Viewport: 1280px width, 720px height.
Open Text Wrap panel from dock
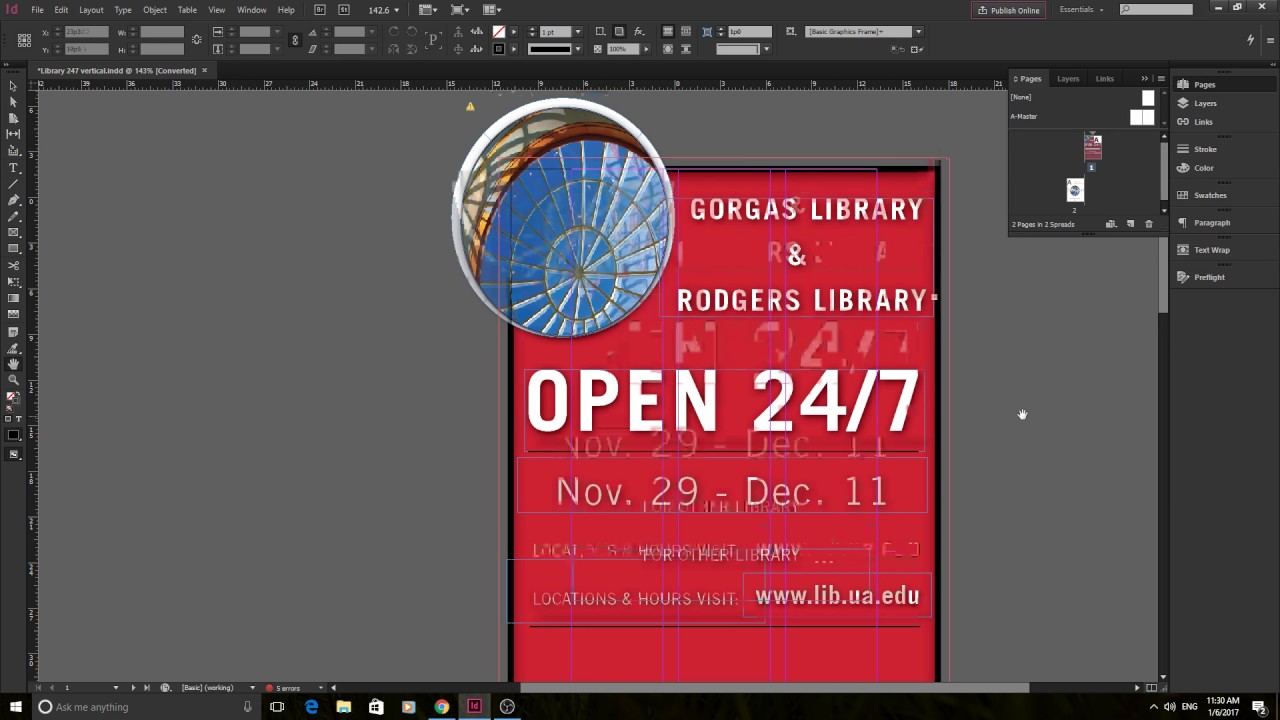tap(1211, 250)
